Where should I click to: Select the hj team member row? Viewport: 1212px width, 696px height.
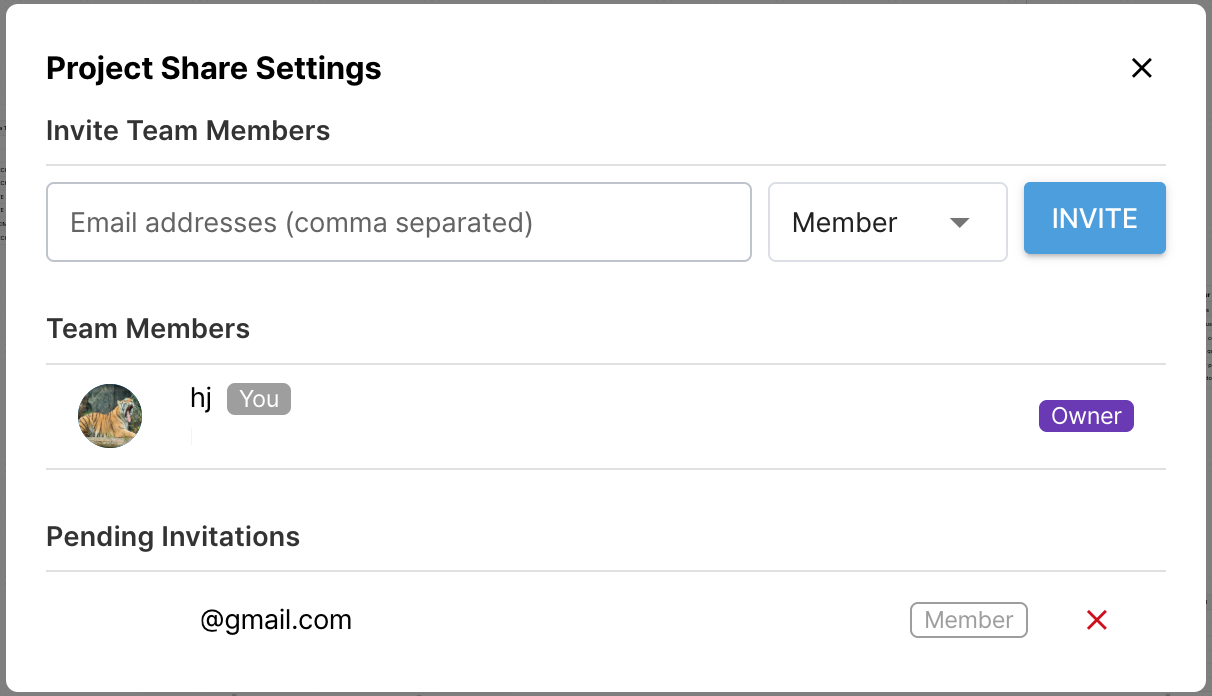pos(606,416)
